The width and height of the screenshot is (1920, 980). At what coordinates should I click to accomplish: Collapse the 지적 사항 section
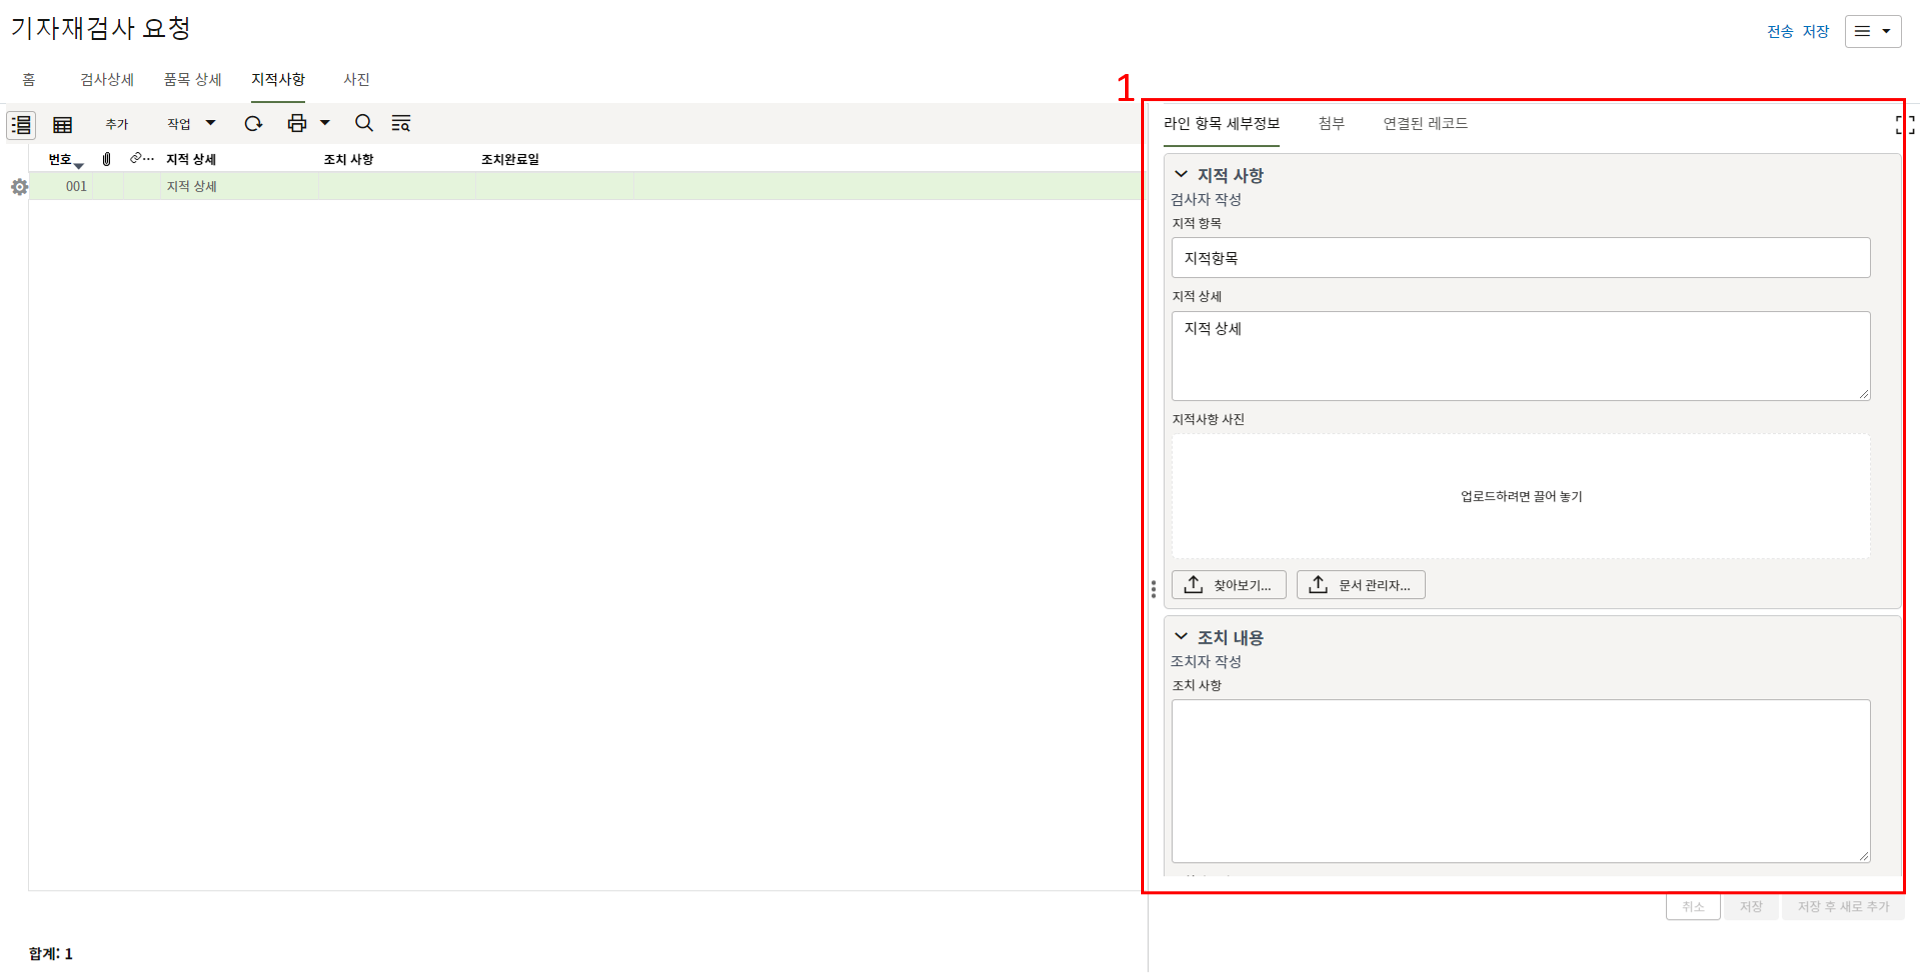click(1181, 175)
